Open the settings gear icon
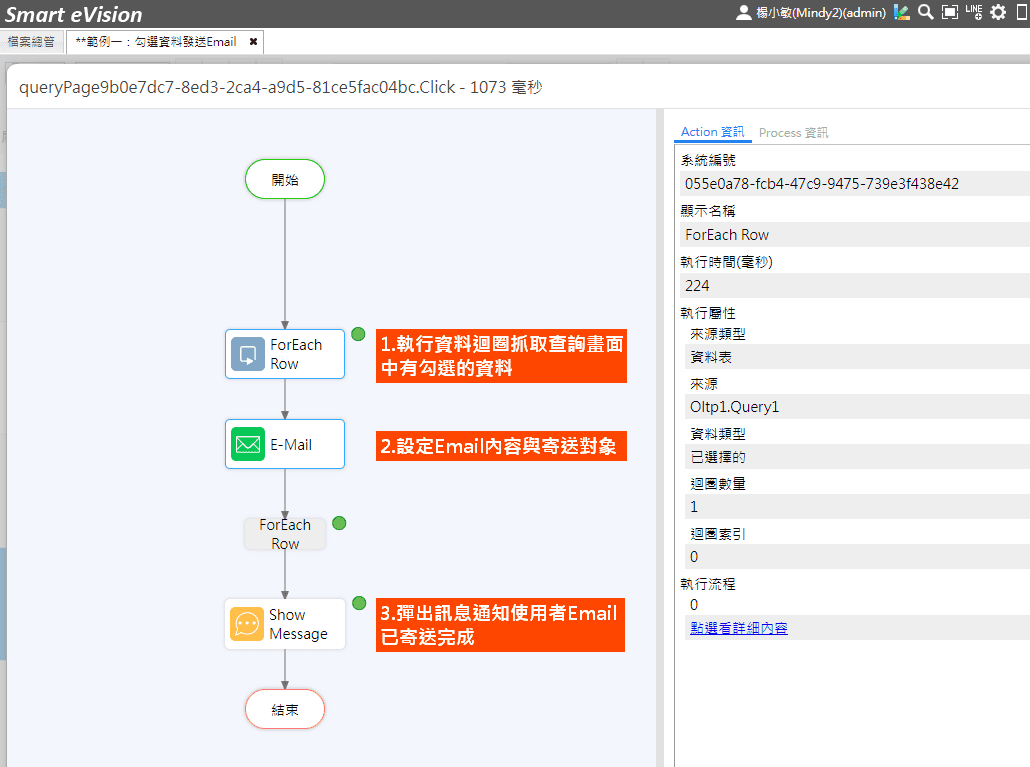 coord(998,12)
